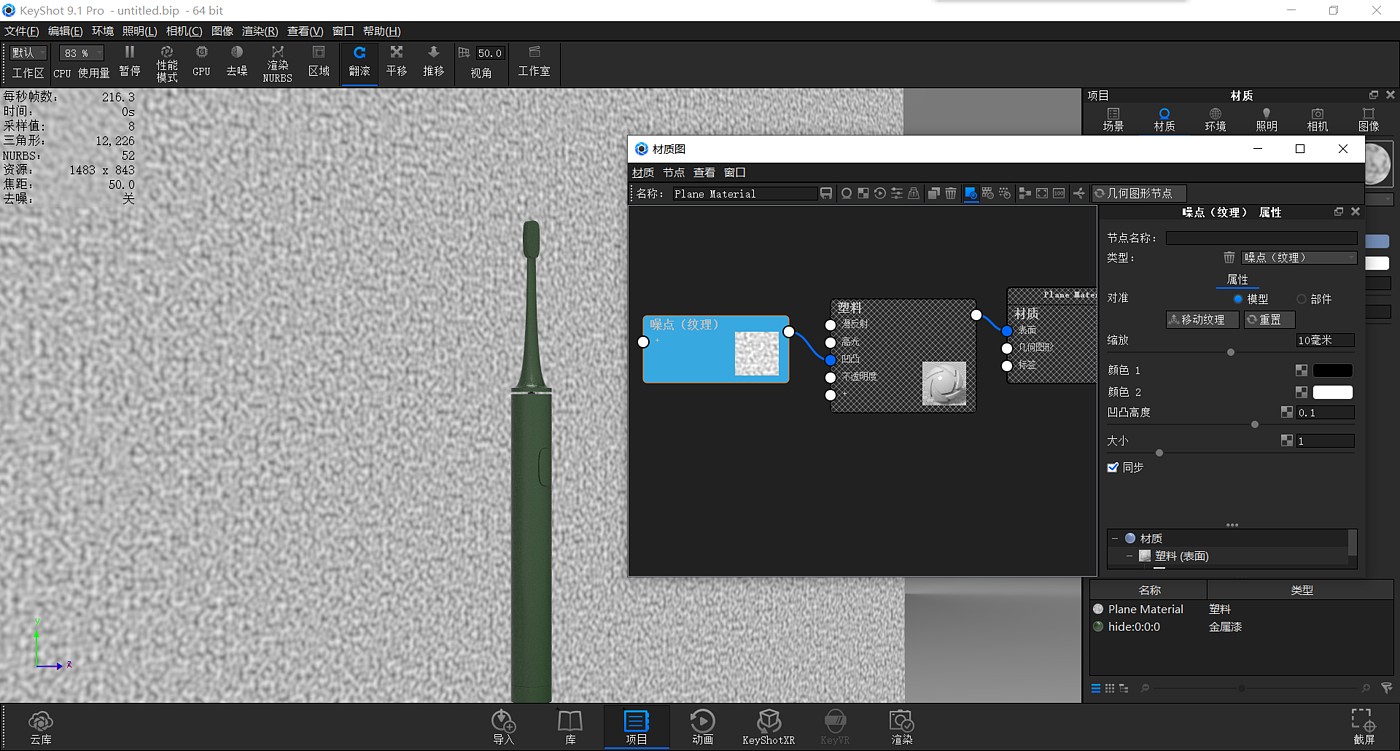This screenshot has height=751, width=1400.
Task: Select Model (模型) alignment radio button
Action: pos(1238,299)
